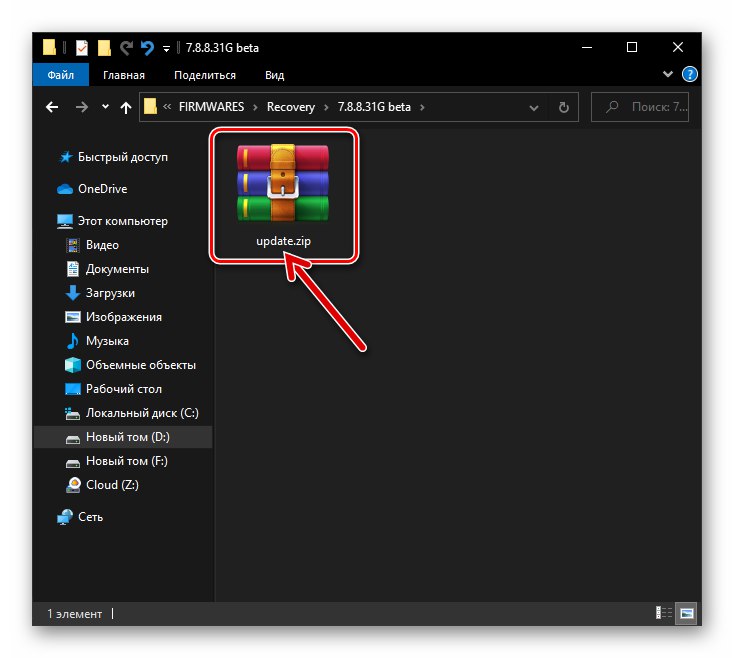Open the Поделиться ribbon tab

pyautogui.click(x=205, y=75)
